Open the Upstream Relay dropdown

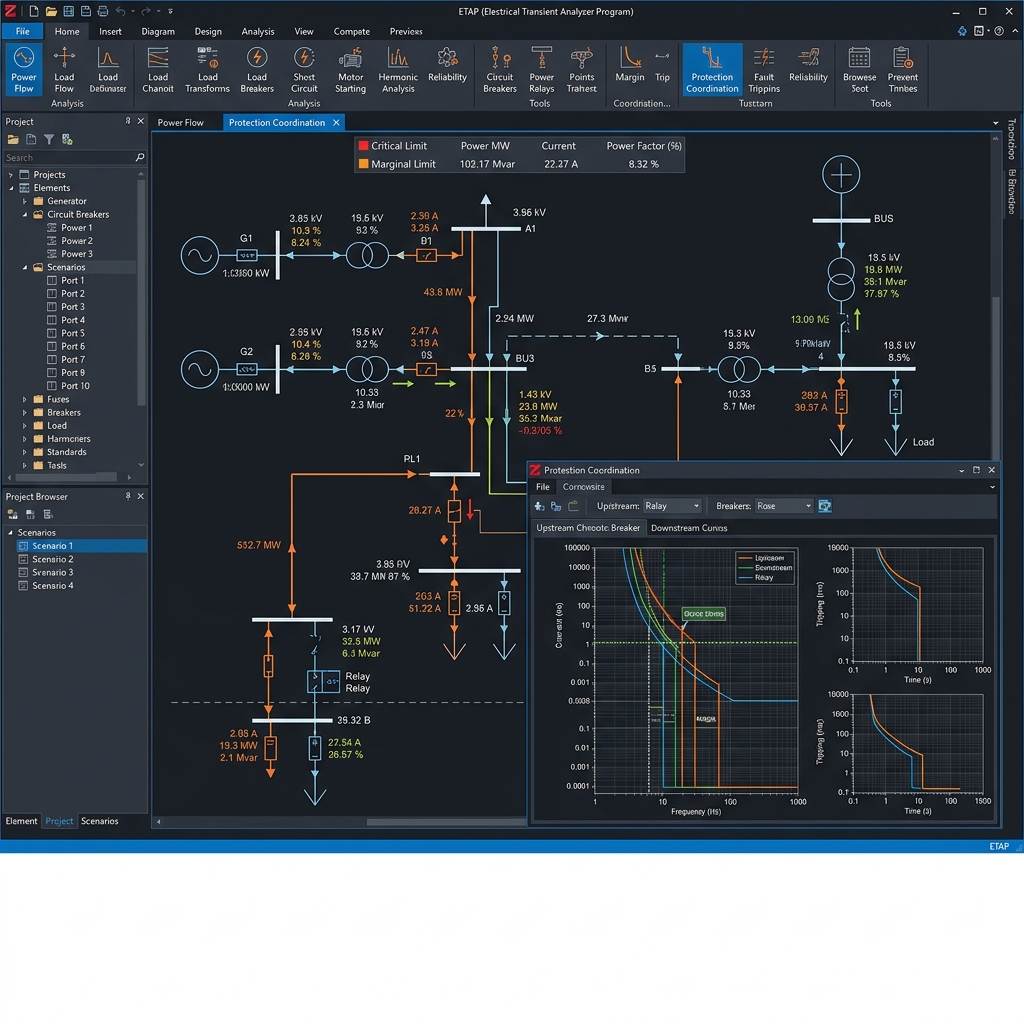tap(672, 506)
